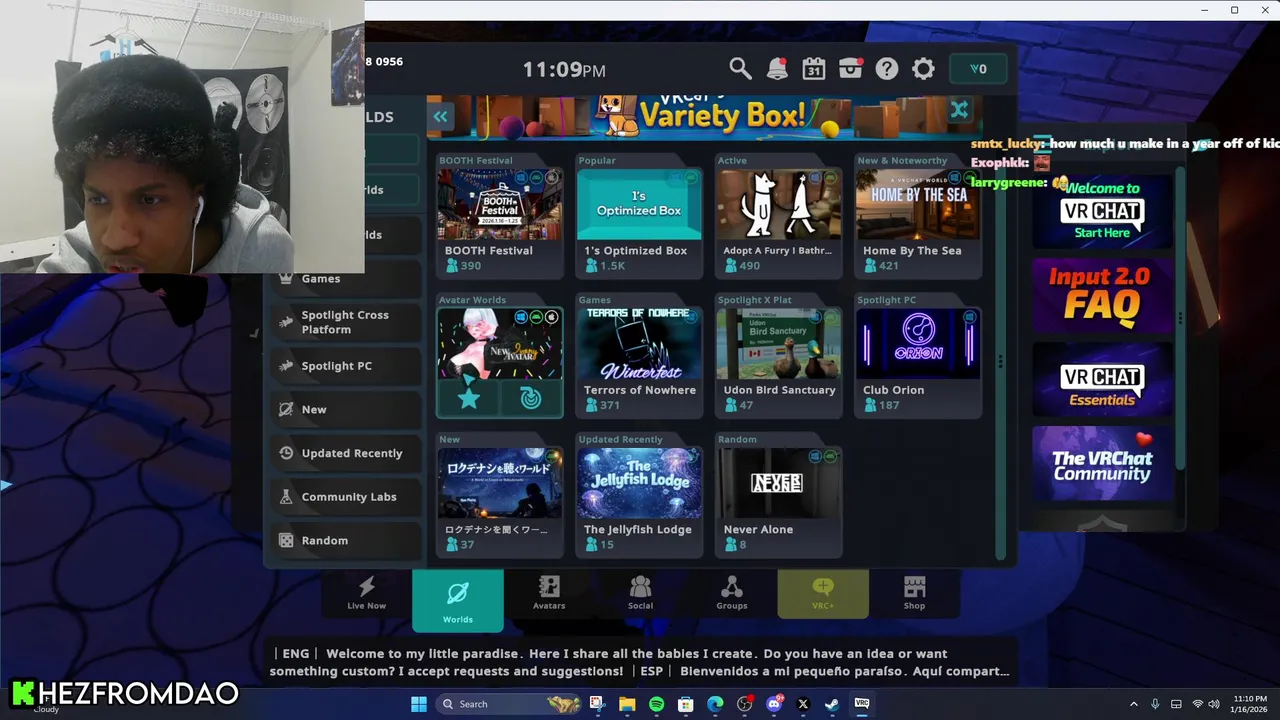
Task: Click the 11:09 PM clock display
Action: point(564,70)
